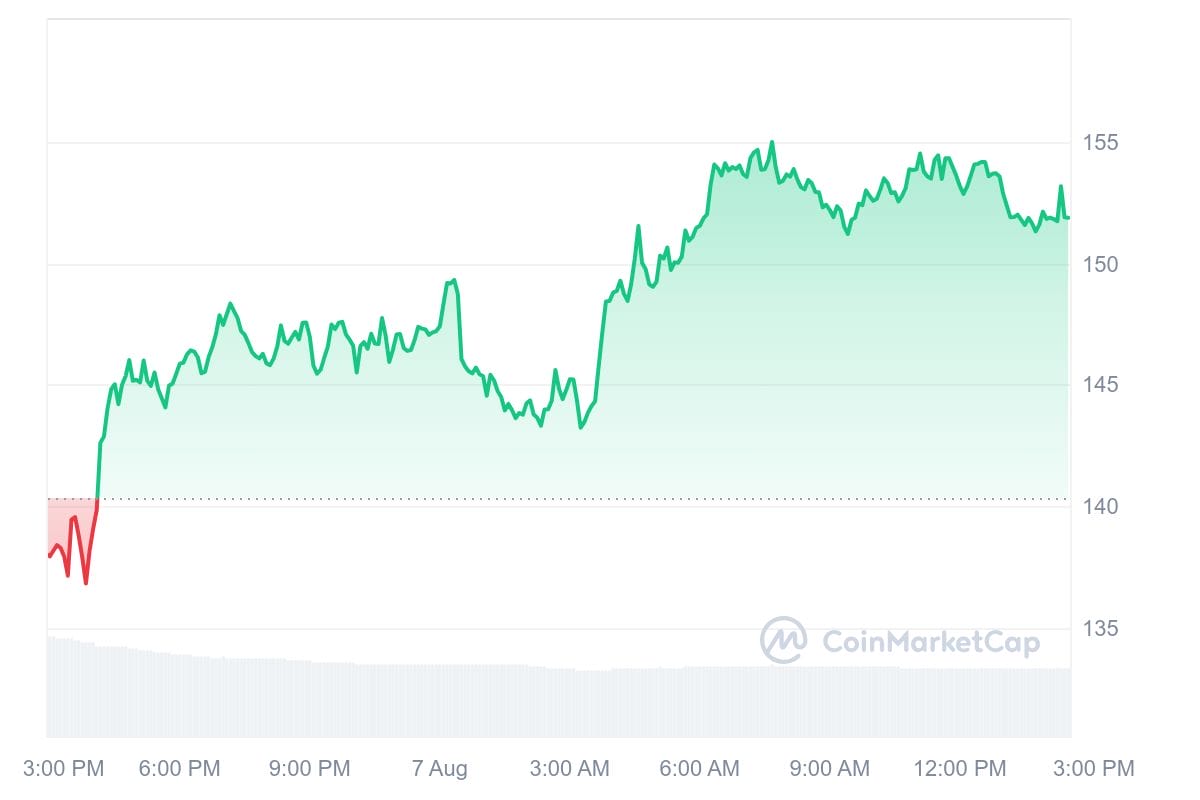Viewport: 1200px width, 800px height.
Task: Select the 6:00 PM time label
Action: click(x=179, y=769)
